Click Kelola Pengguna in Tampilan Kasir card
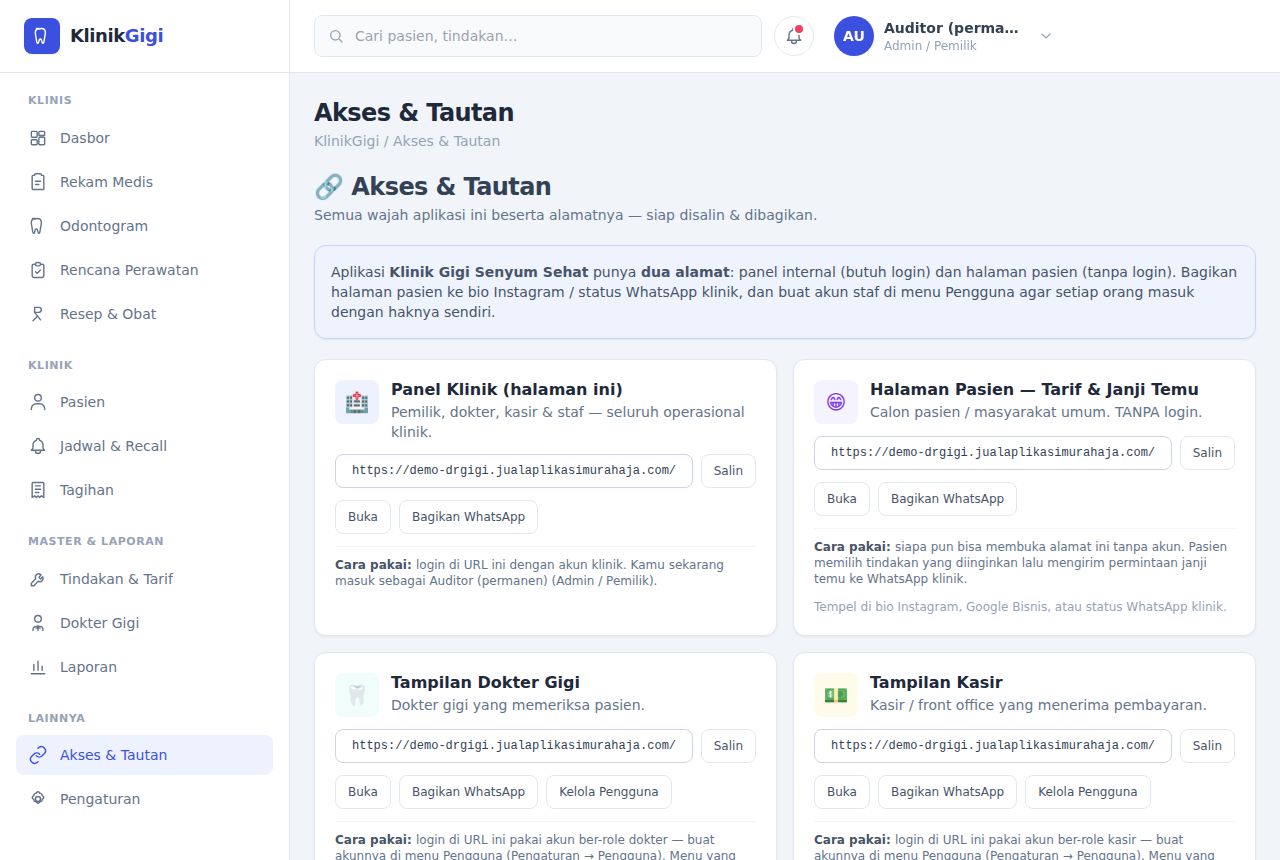This screenshot has width=1280, height=860. (x=1088, y=791)
